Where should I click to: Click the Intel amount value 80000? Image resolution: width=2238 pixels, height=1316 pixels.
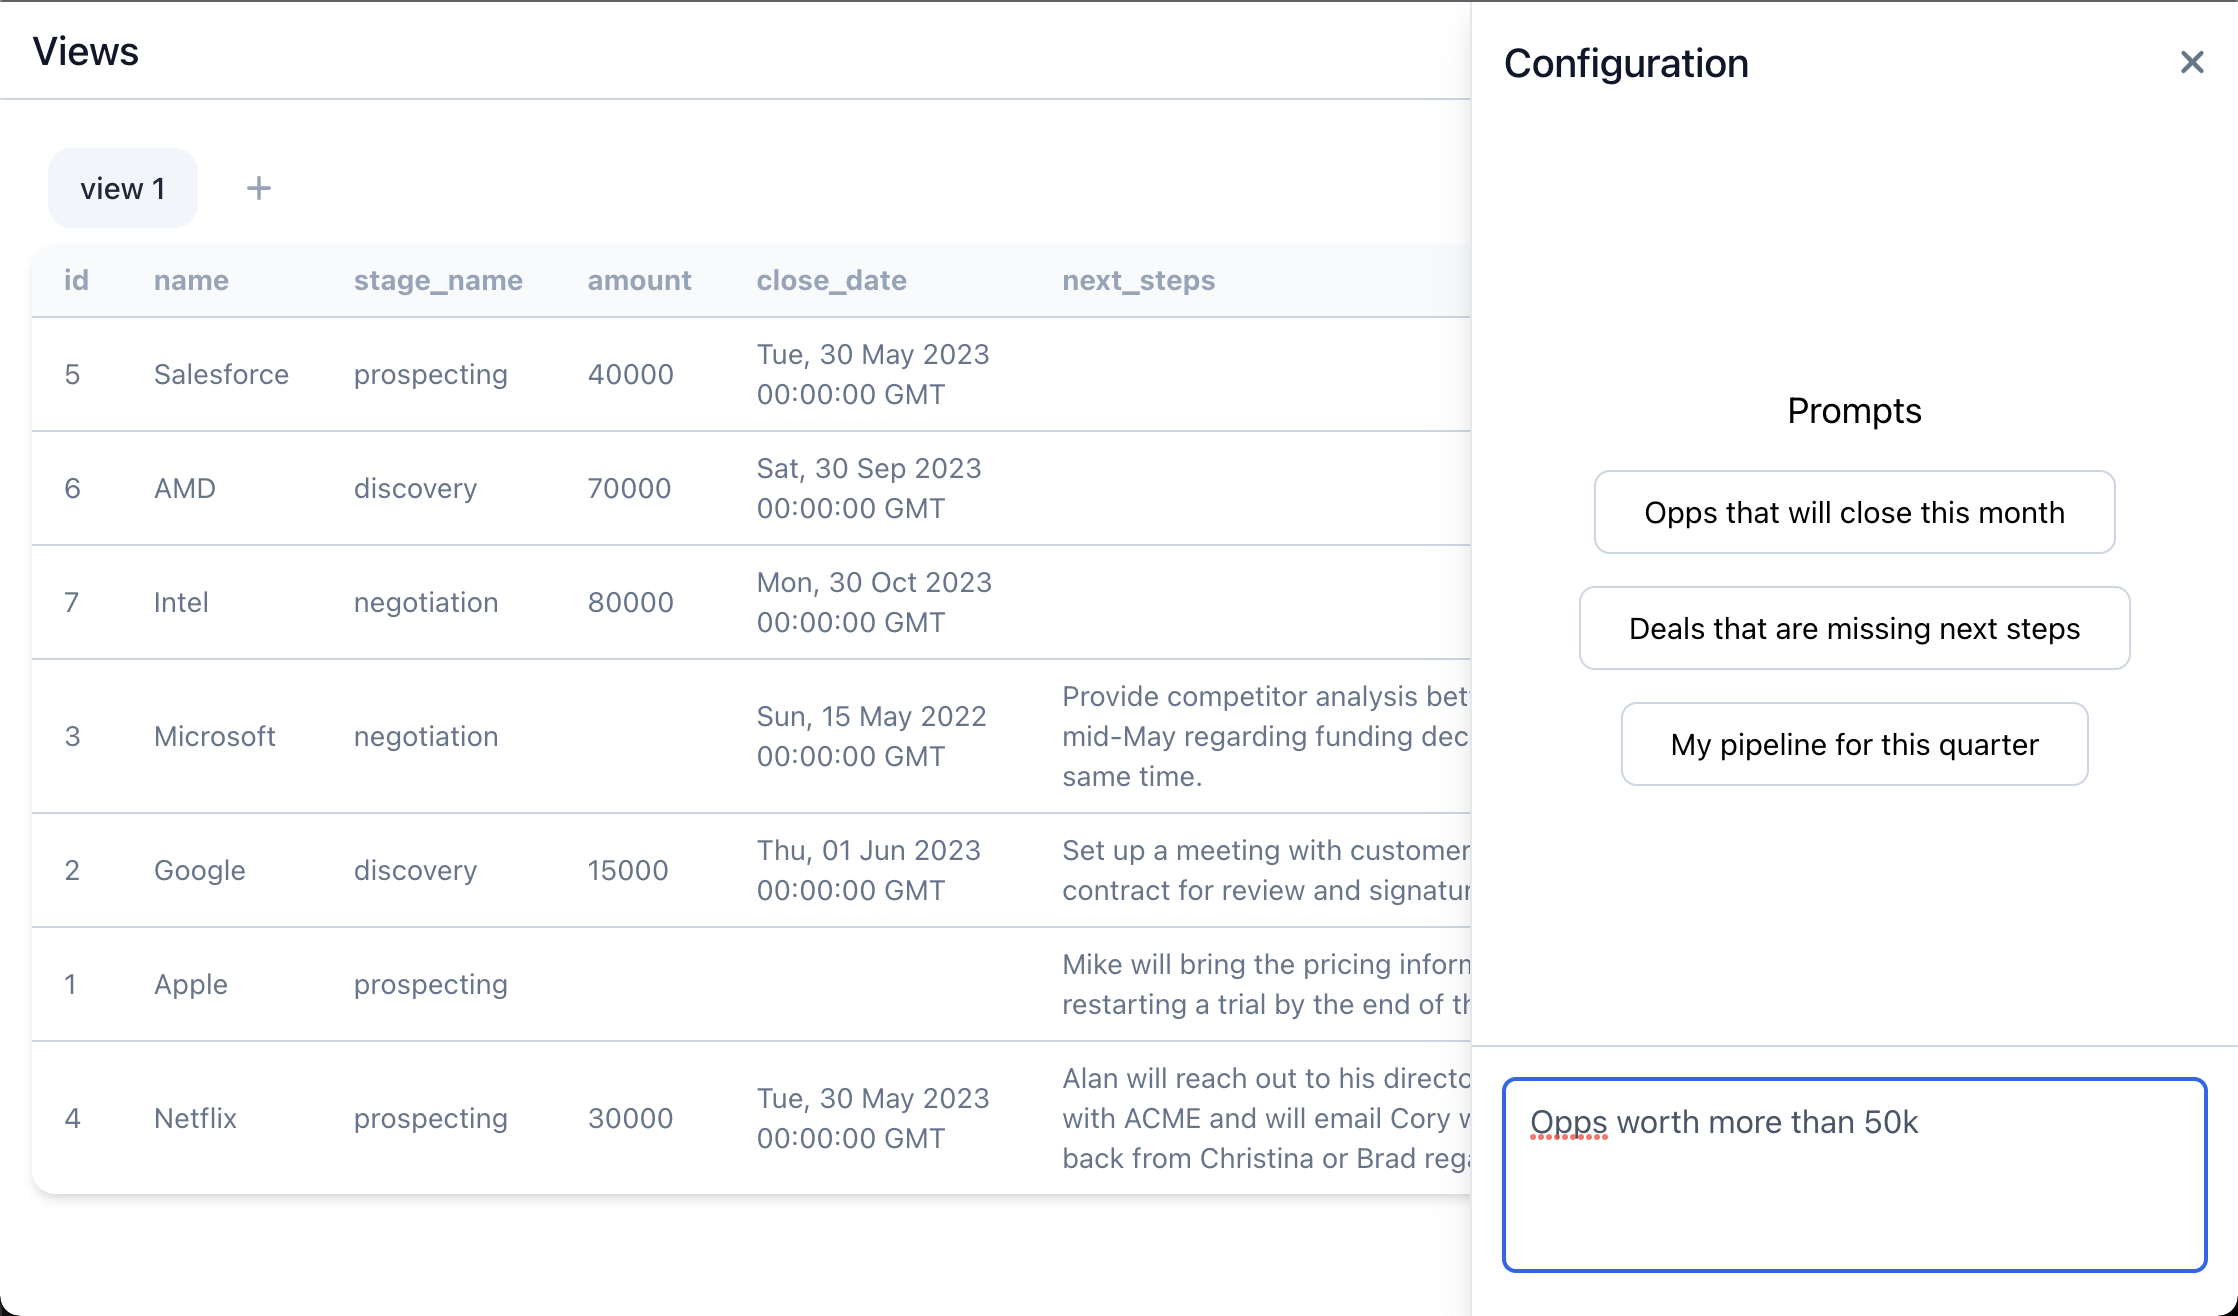coord(630,602)
